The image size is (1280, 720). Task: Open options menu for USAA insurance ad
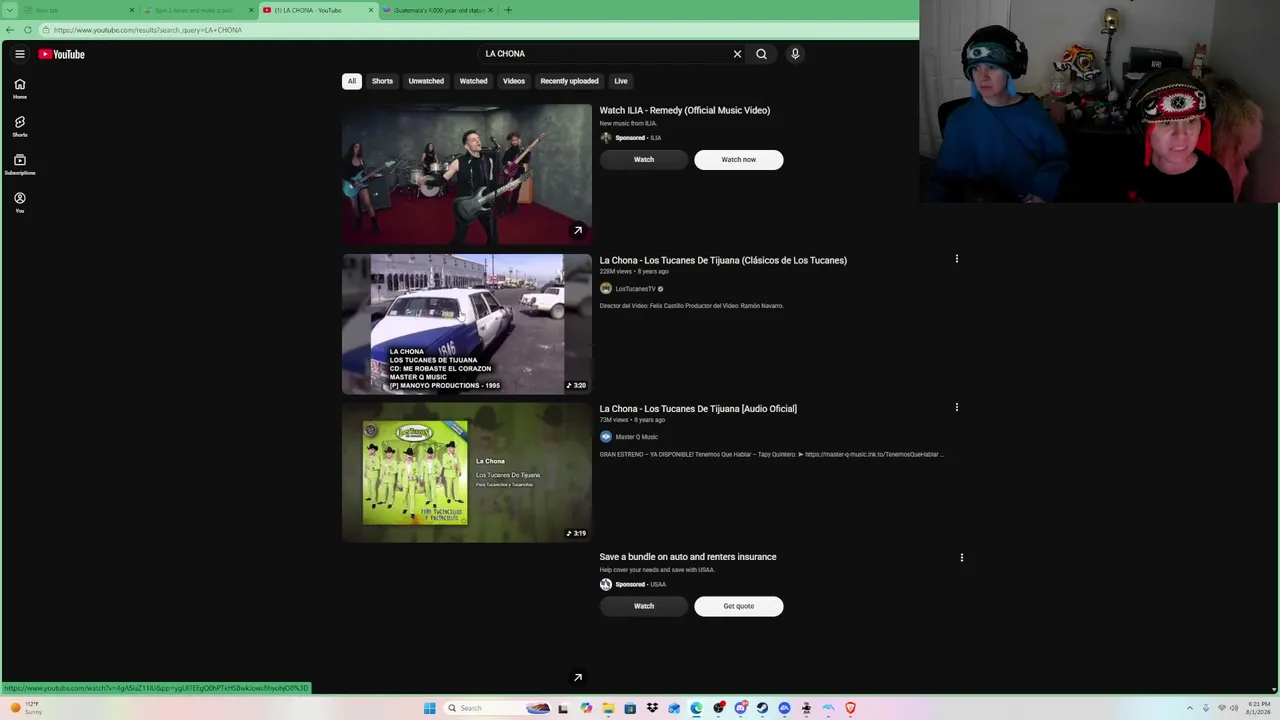961,557
